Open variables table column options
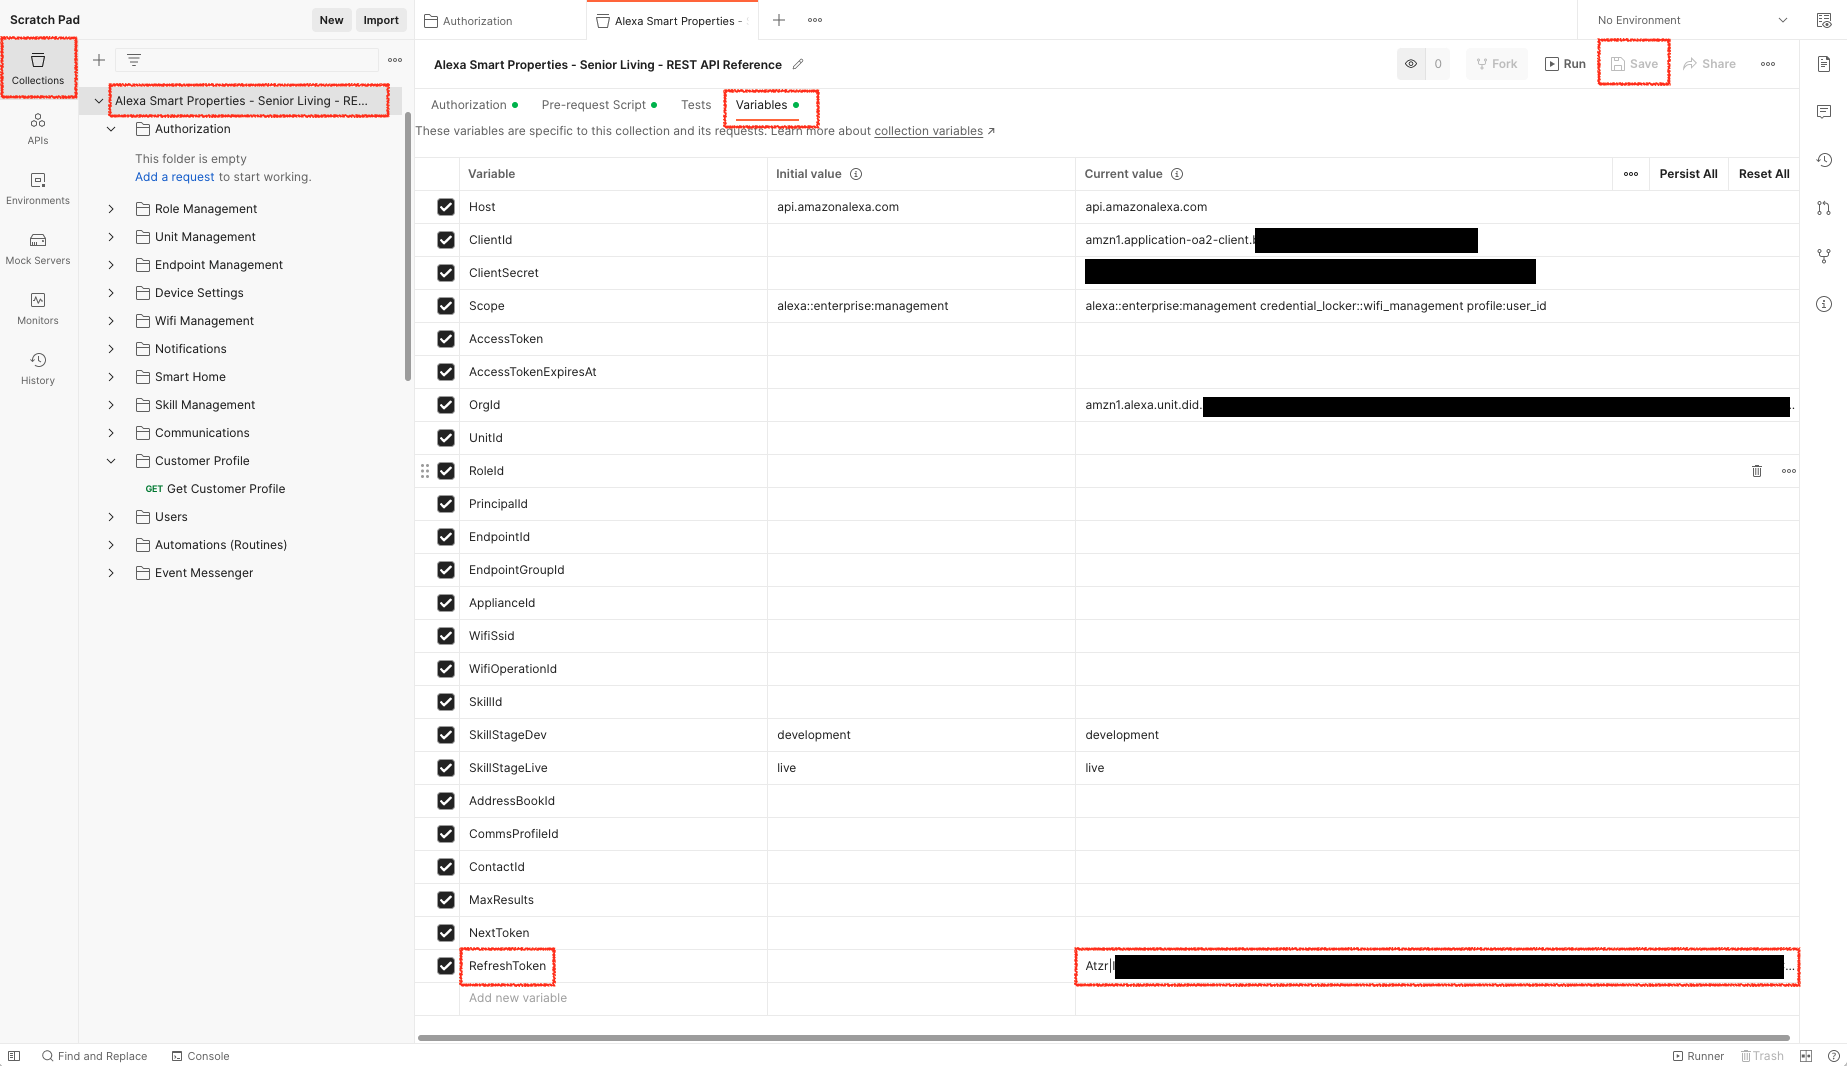This screenshot has width=1847, height=1066. (x=1631, y=174)
